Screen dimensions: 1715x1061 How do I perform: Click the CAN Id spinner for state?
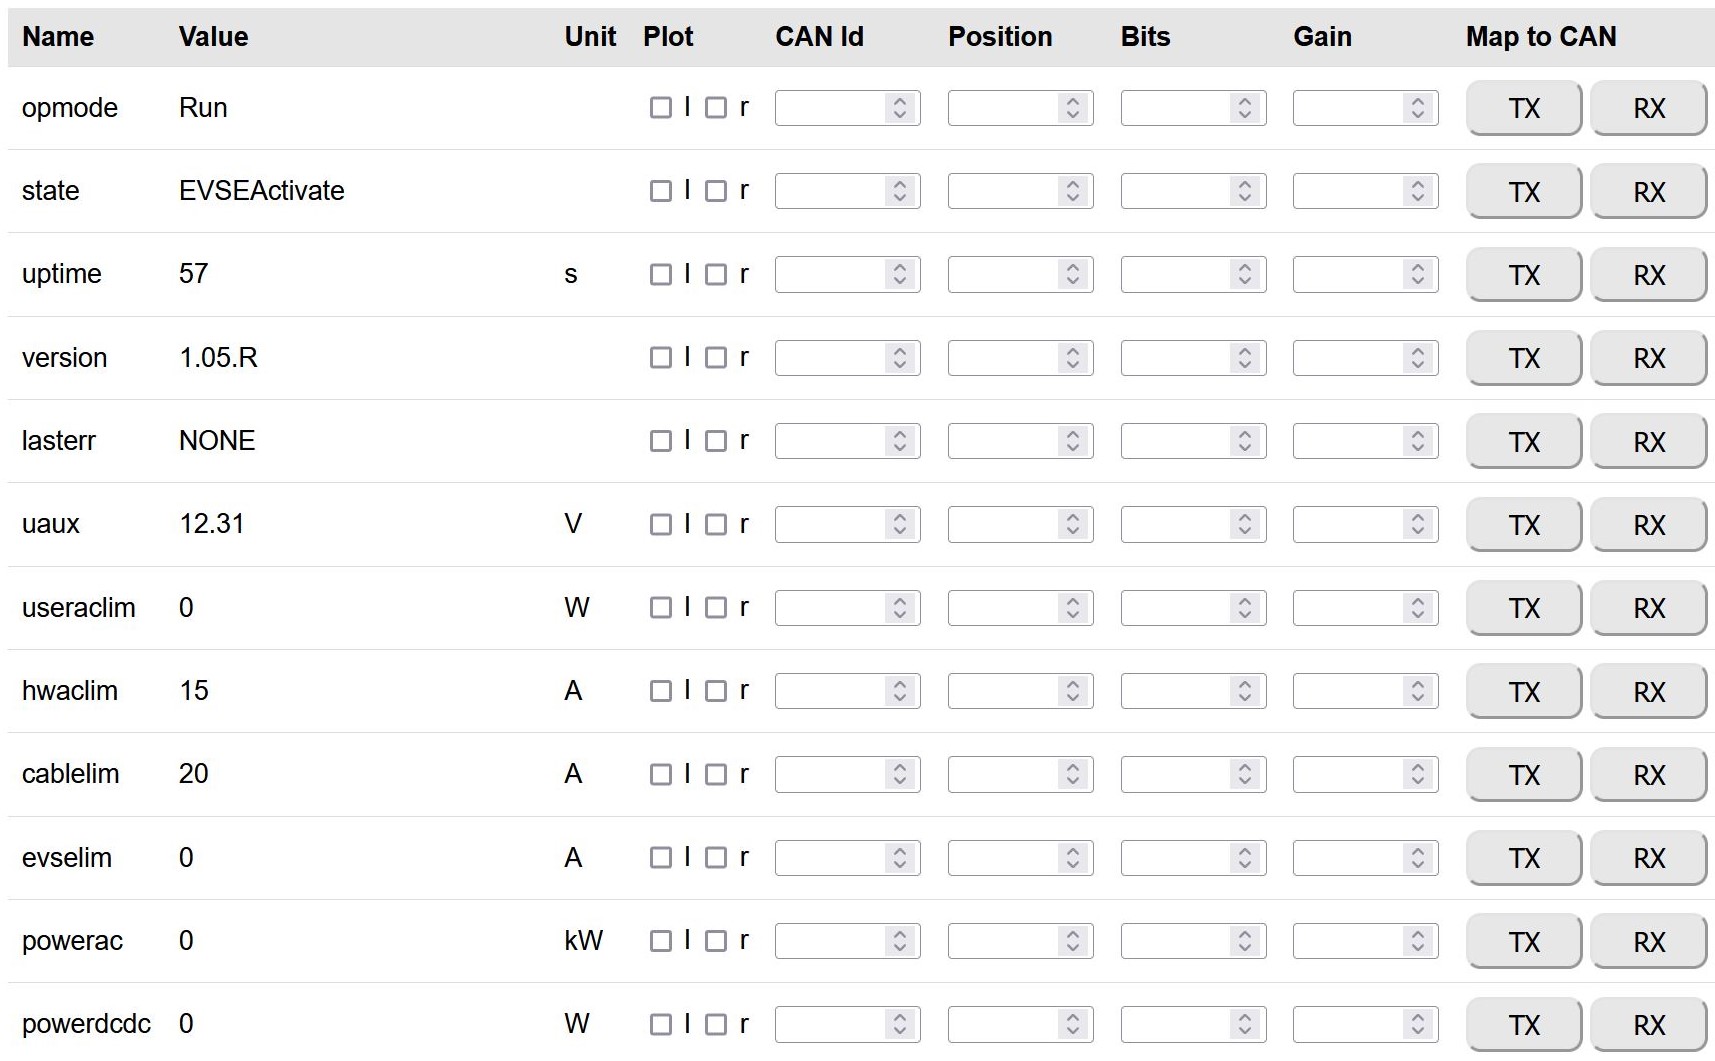(900, 191)
